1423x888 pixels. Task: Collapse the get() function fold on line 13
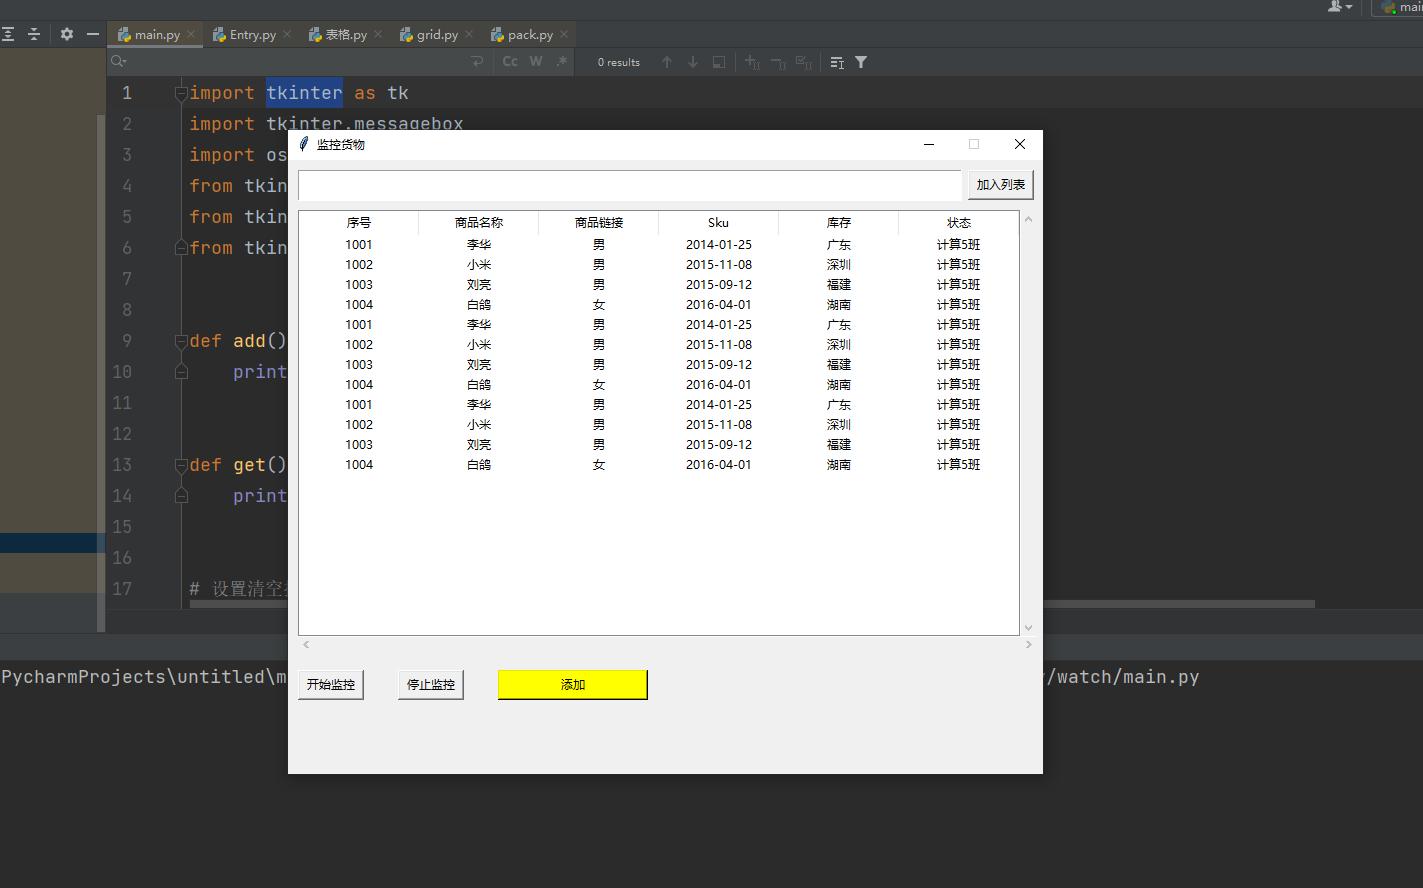[181, 465]
